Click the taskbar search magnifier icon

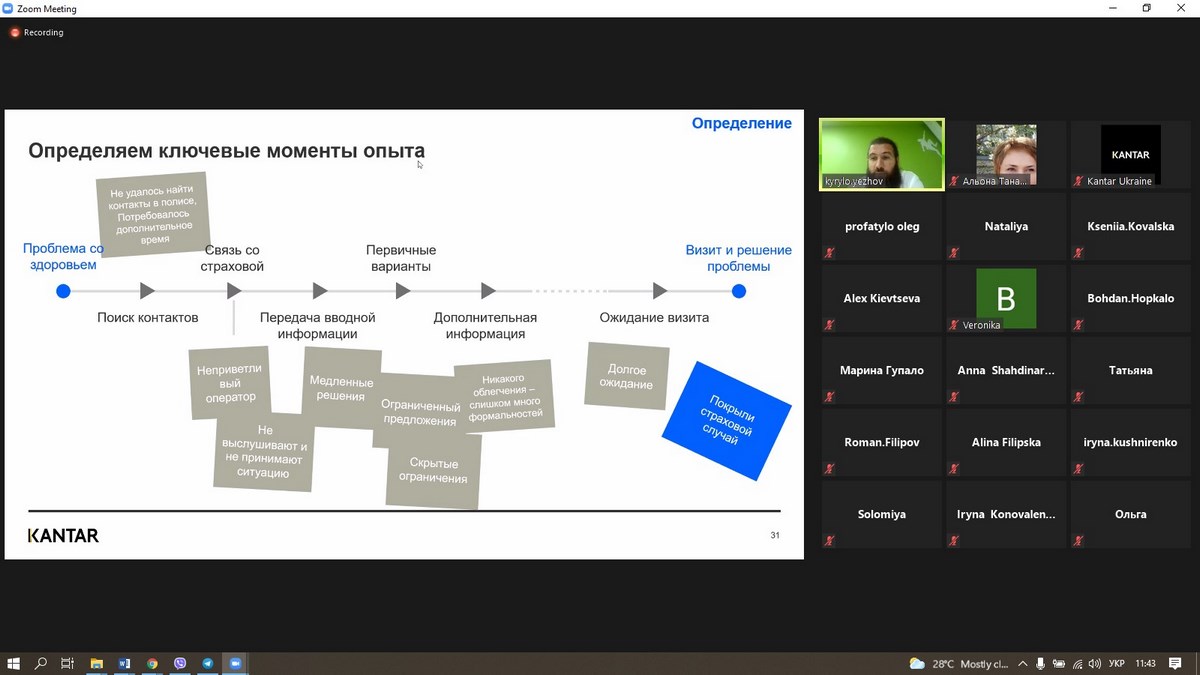[x=41, y=663]
